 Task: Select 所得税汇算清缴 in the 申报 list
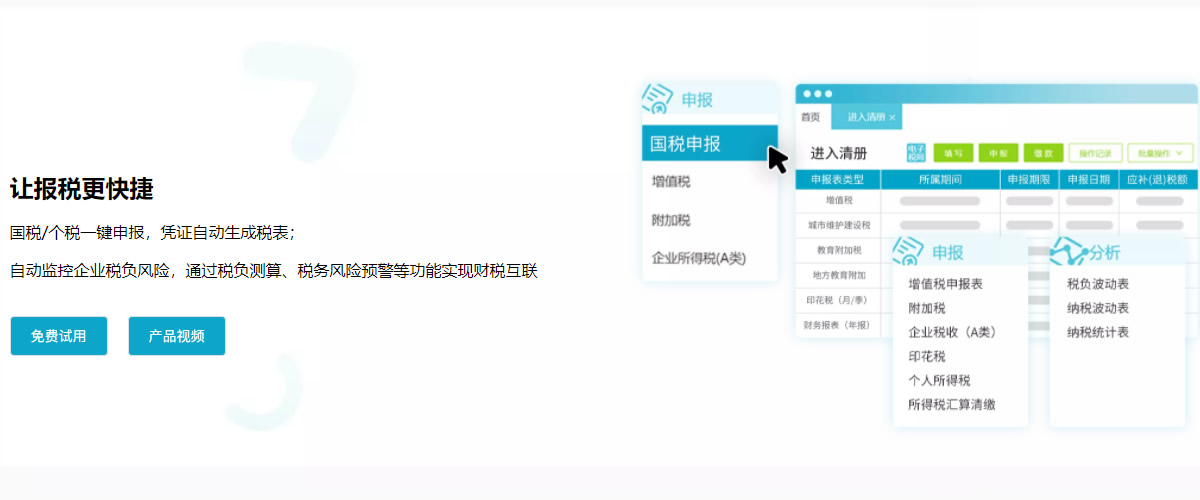(951, 405)
